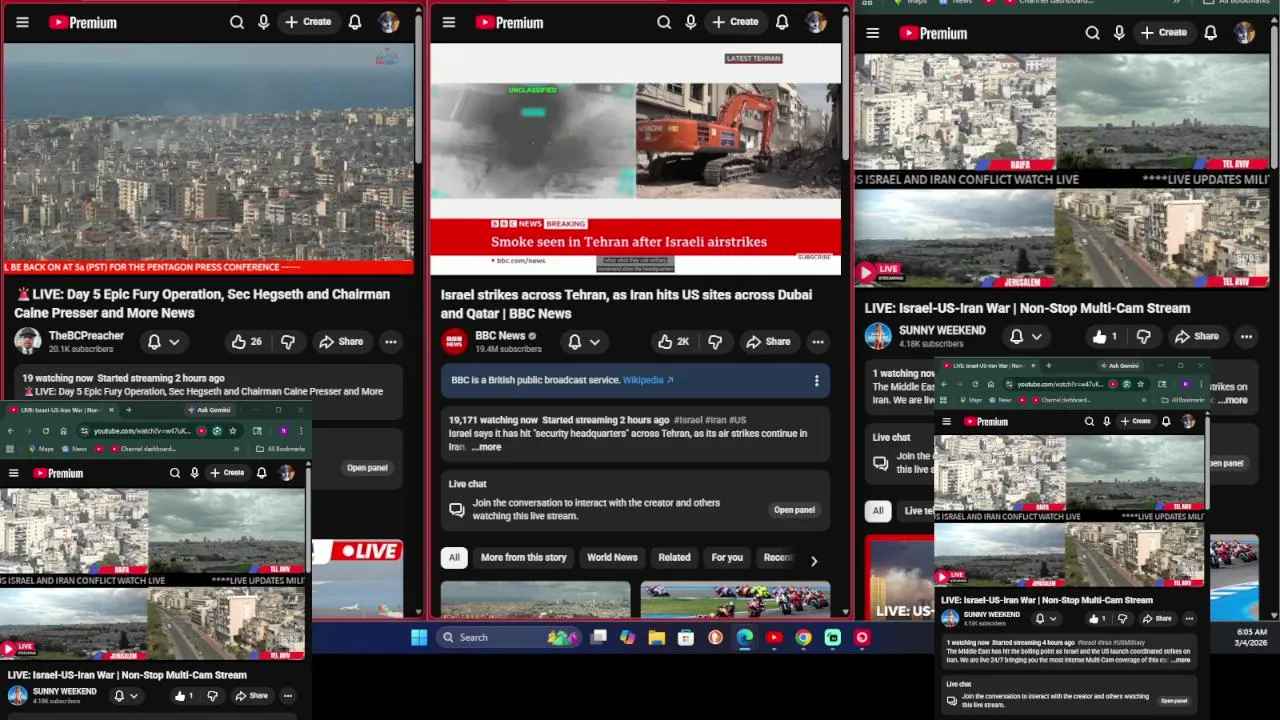Open more actions in top-right SUNNY WEEKEND window
1280x720 pixels.
point(1246,337)
